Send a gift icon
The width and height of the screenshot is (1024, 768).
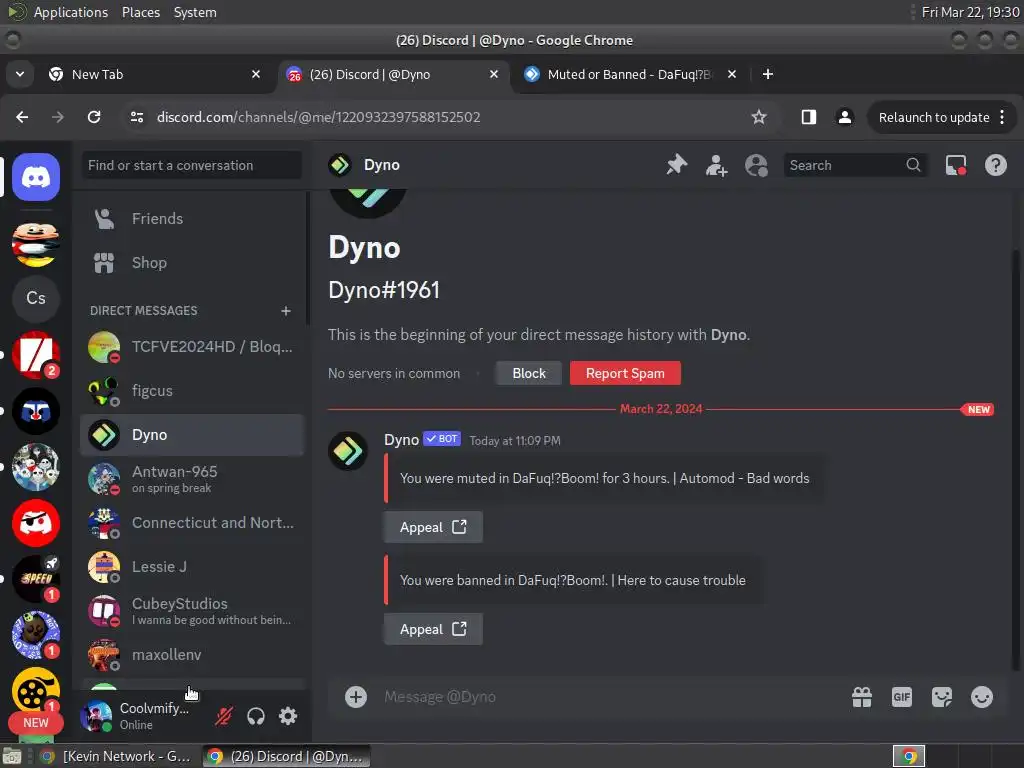[x=862, y=697]
